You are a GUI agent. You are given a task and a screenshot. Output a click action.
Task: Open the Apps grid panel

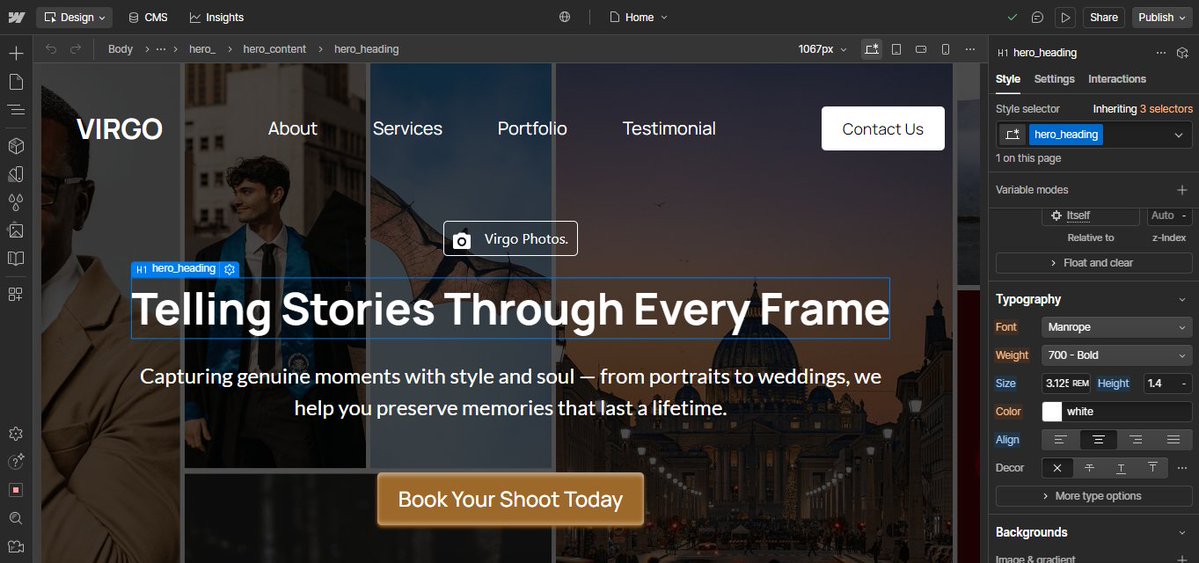16,294
